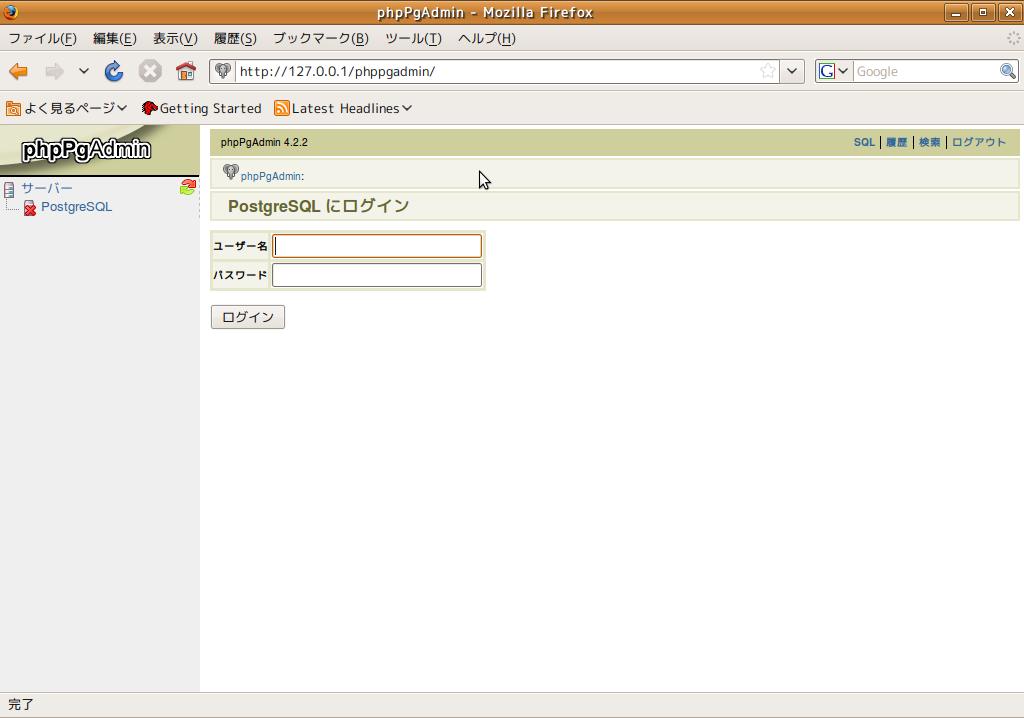Focus the パスワード input field

pyautogui.click(x=377, y=275)
